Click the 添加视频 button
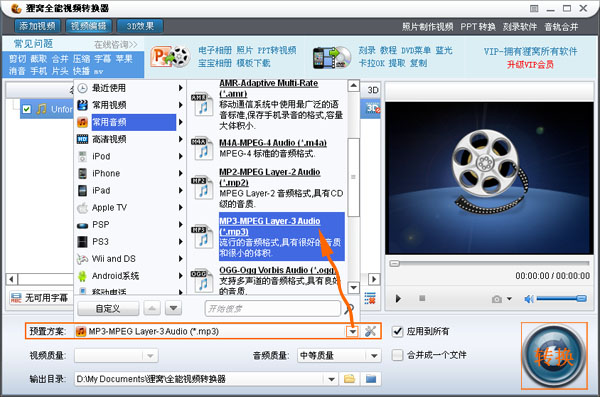The height and width of the screenshot is (397, 600). (37, 26)
